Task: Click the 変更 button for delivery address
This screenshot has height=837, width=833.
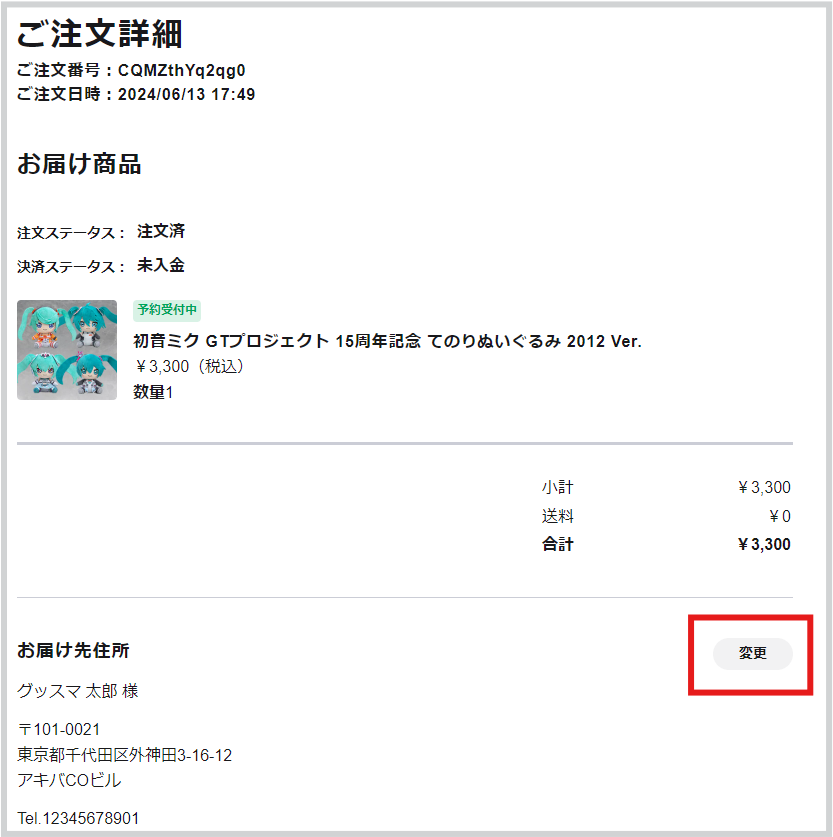Action: pyautogui.click(x=752, y=653)
